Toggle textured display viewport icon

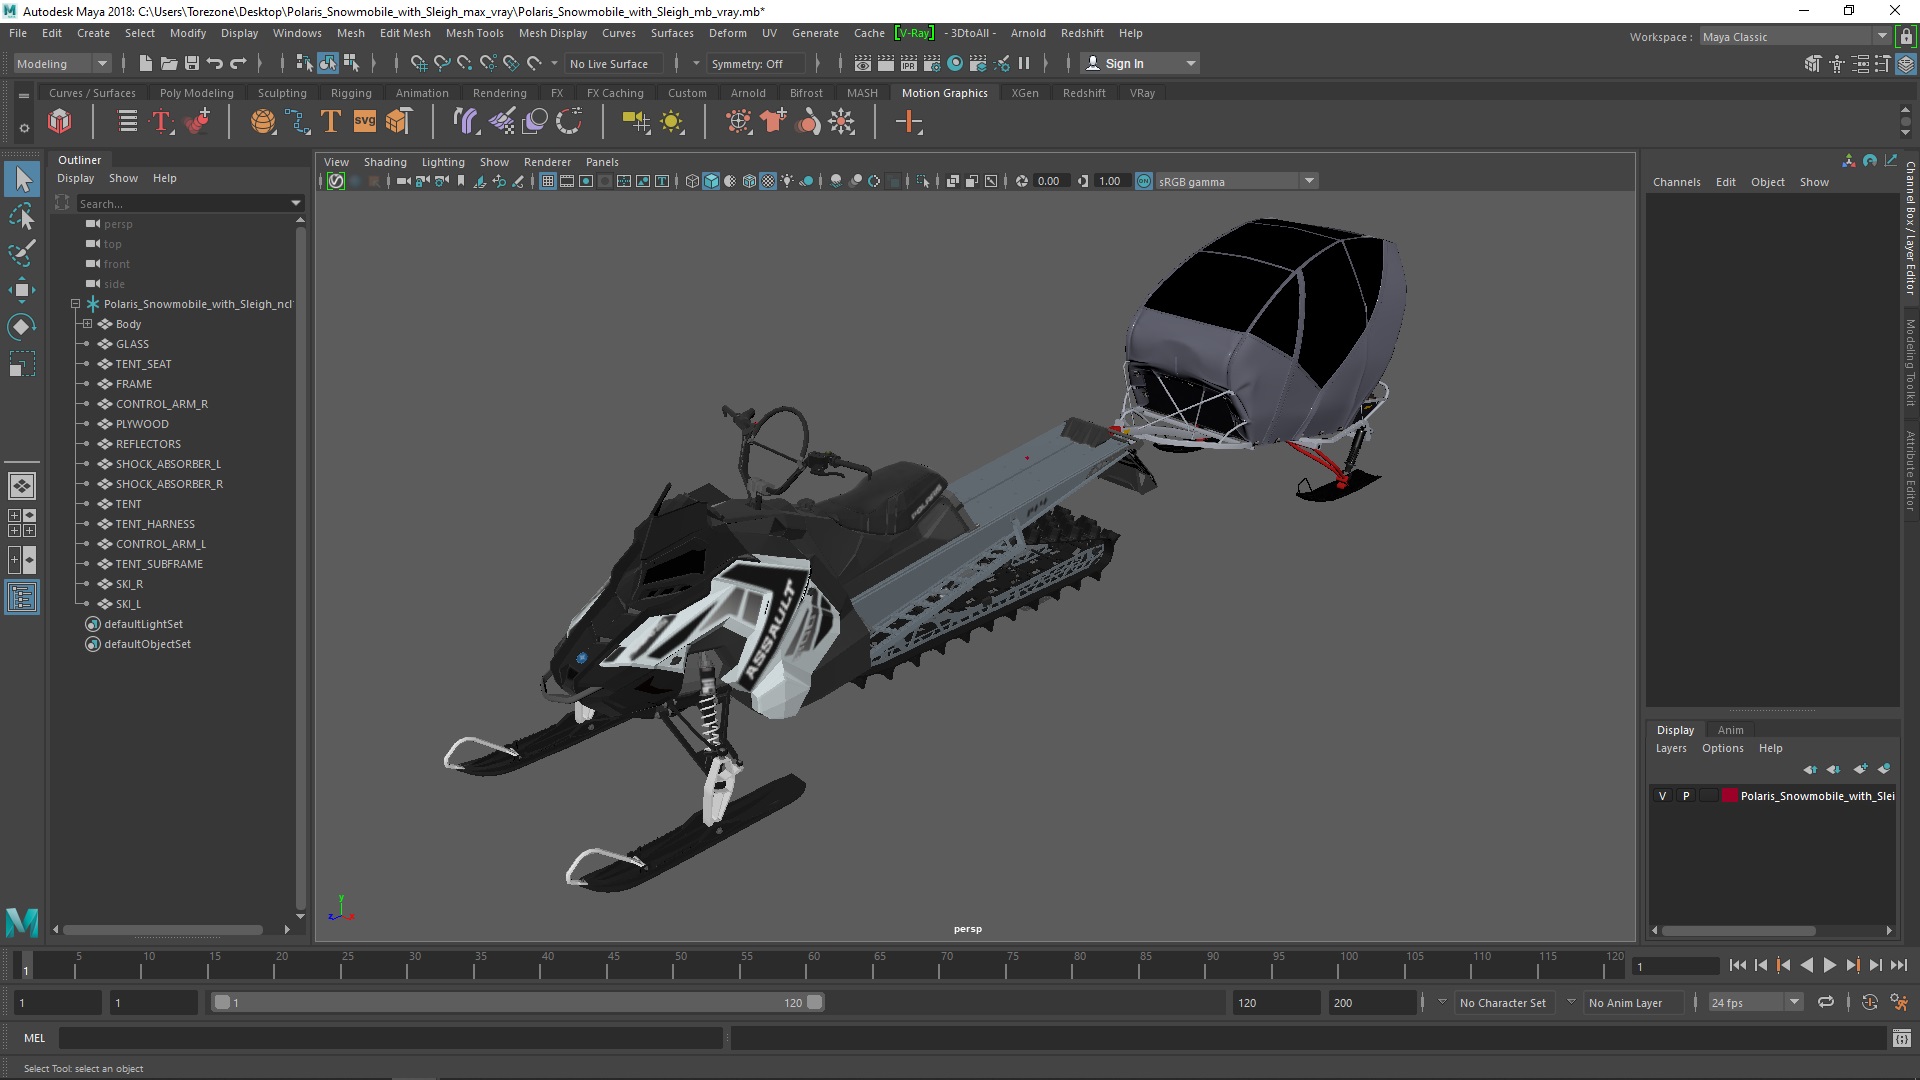click(768, 181)
